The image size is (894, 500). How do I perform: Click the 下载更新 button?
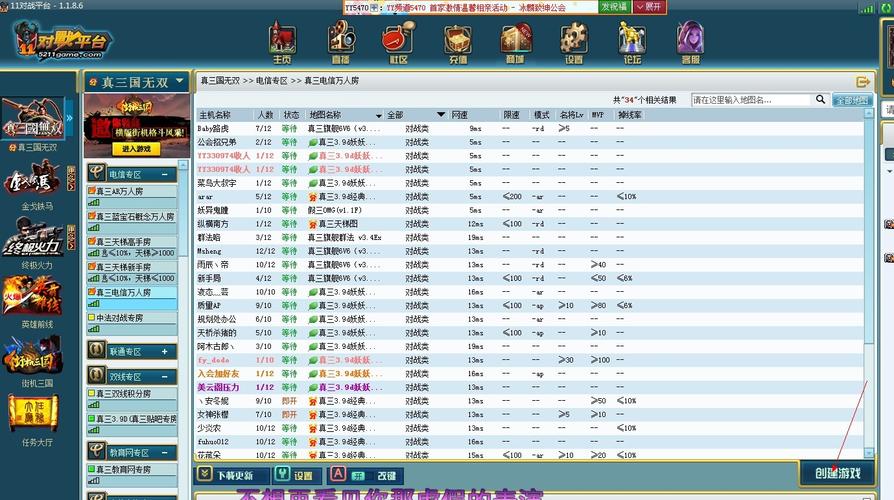pos(230,476)
